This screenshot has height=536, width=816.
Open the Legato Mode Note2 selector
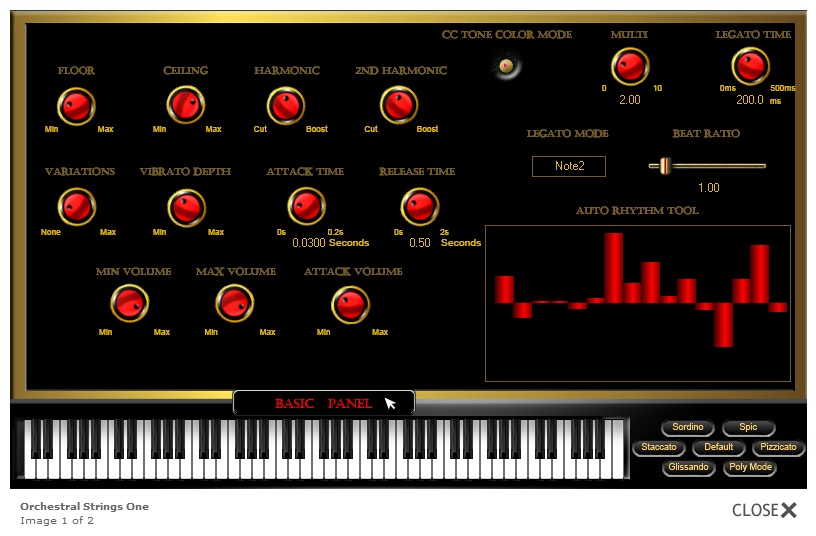pos(568,166)
